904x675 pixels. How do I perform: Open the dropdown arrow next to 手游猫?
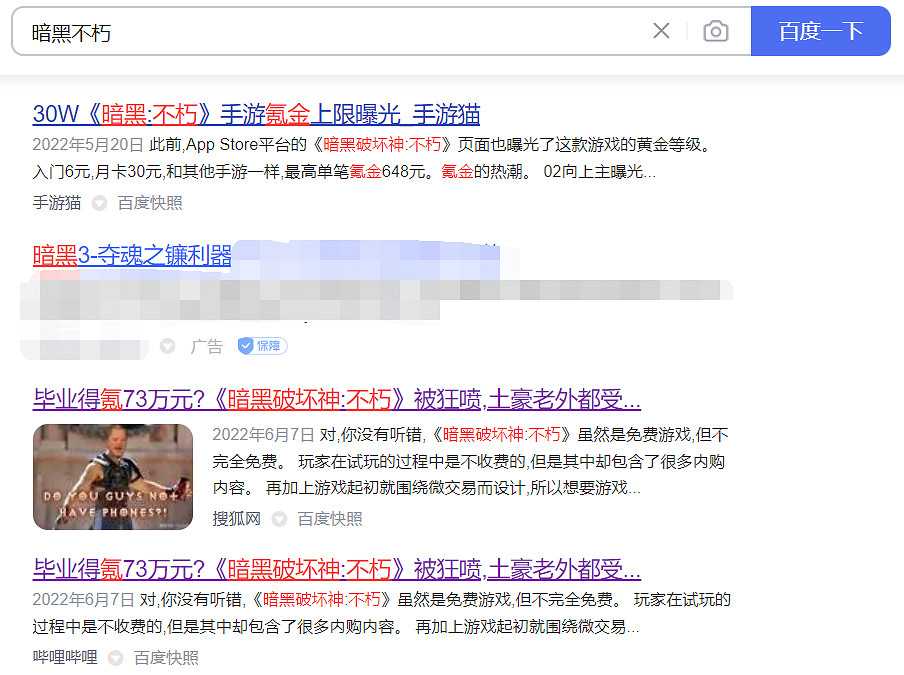point(98,202)
